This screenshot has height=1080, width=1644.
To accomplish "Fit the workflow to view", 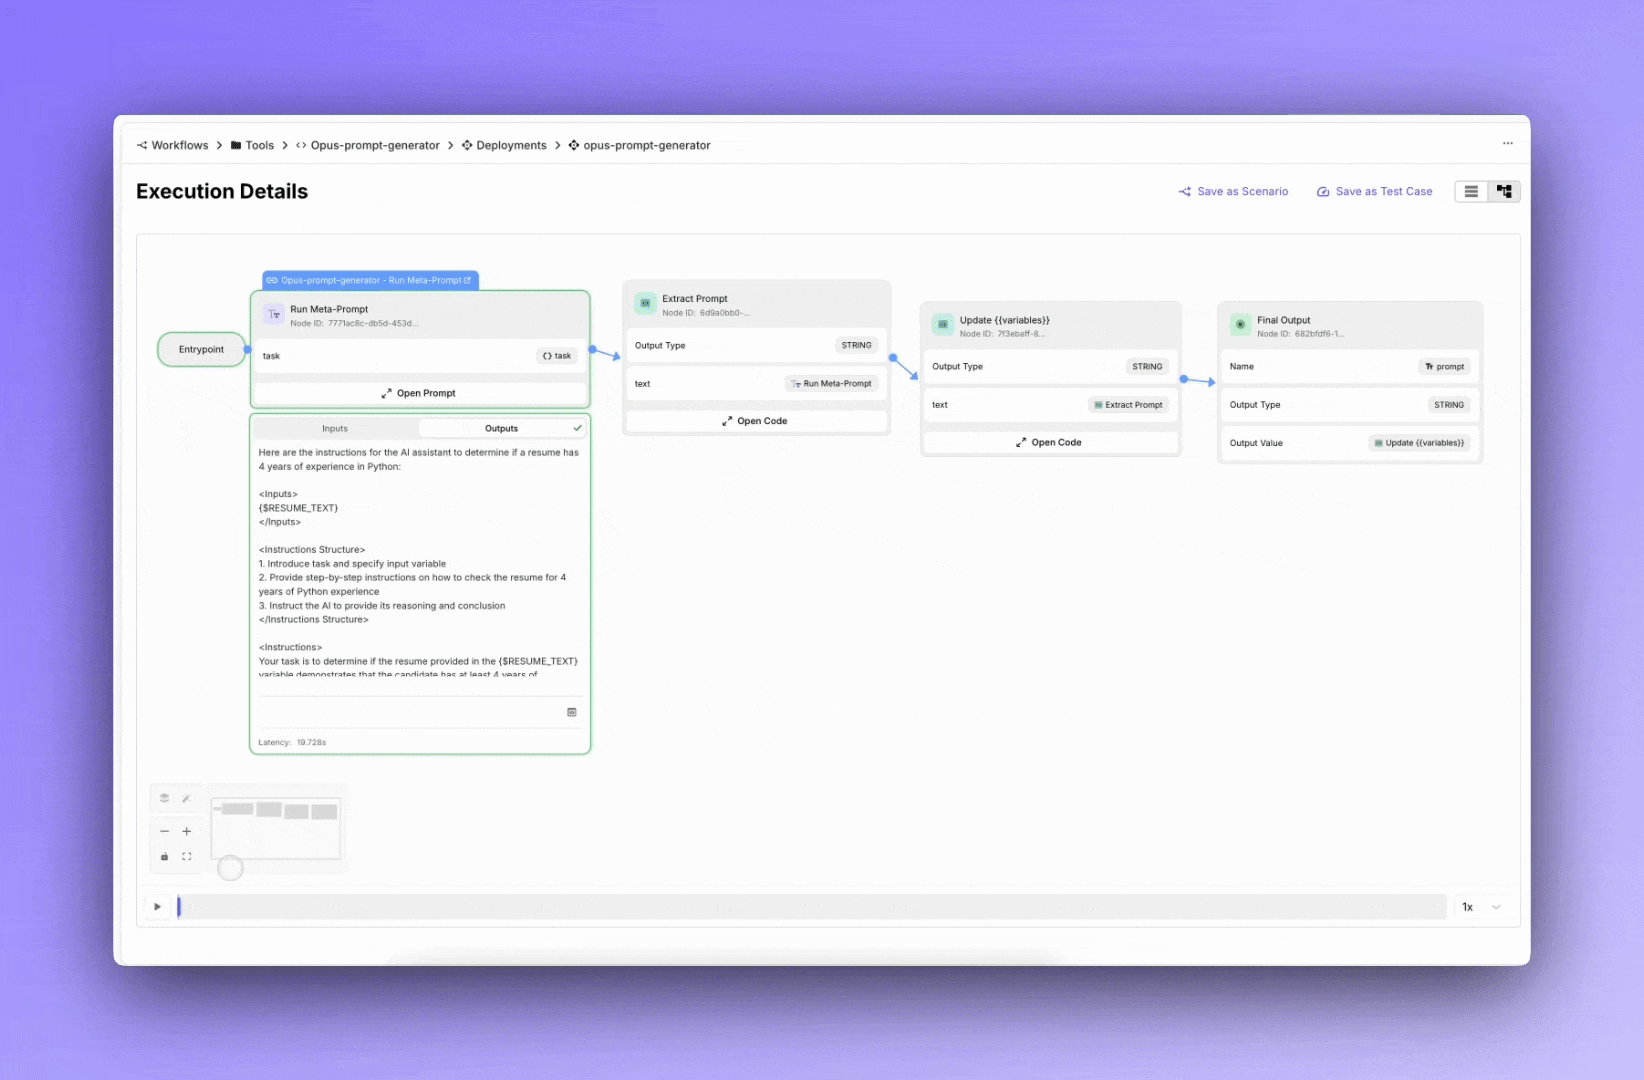I will (187, 857).
